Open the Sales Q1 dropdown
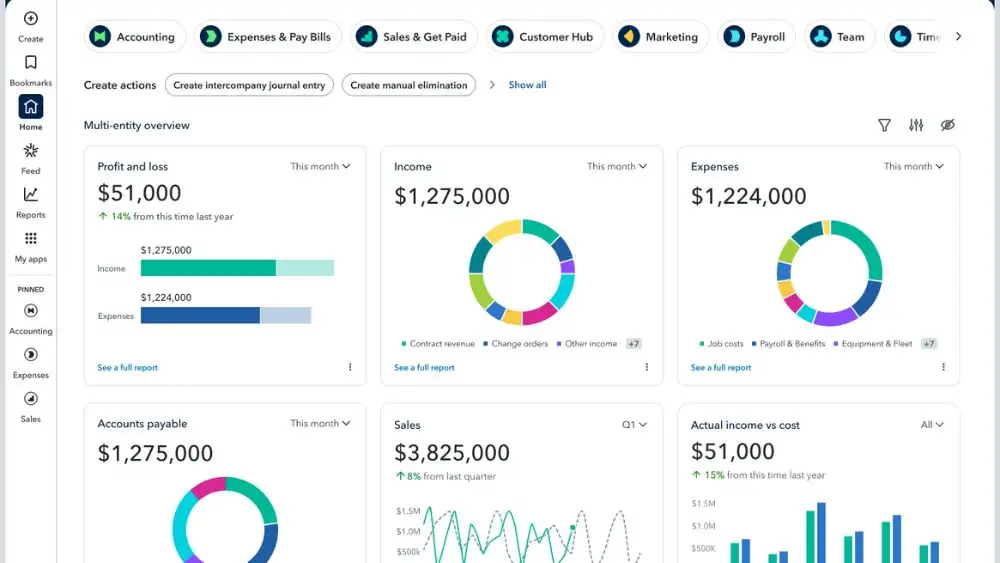The image size is (1000, 563). pos(635,425)
